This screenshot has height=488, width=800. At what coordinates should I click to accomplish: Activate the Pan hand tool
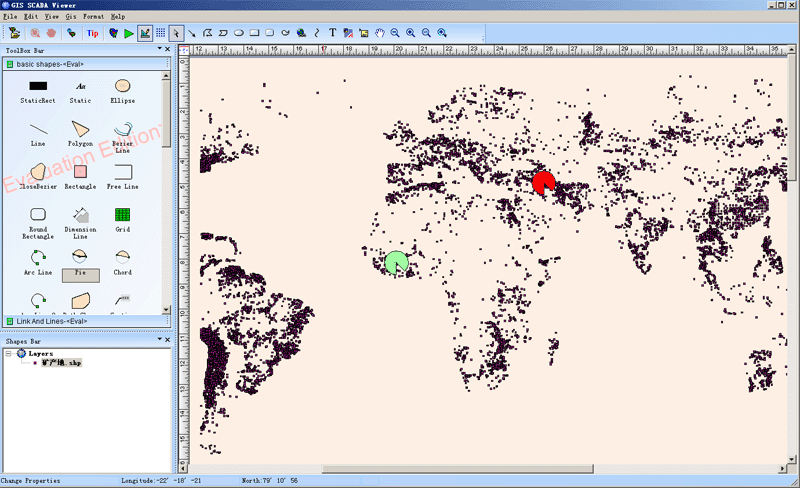tap(380, 33)
